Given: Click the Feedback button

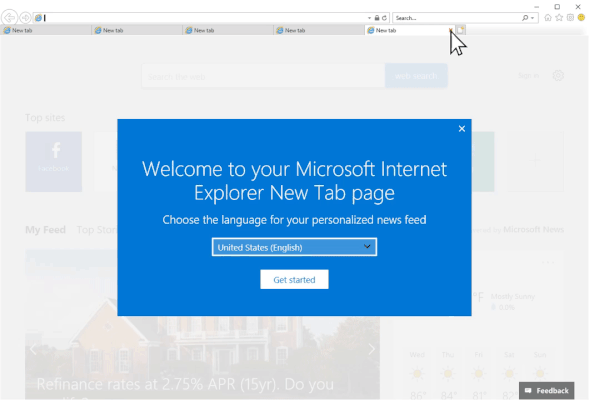Looking at the screenshot, I should click(x=547, y=391).
